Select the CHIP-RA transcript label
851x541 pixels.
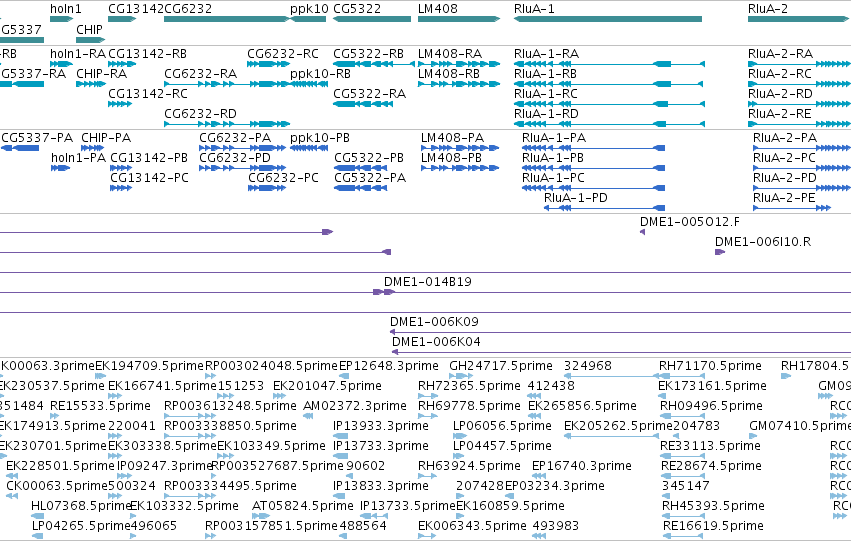pos(101,74)
